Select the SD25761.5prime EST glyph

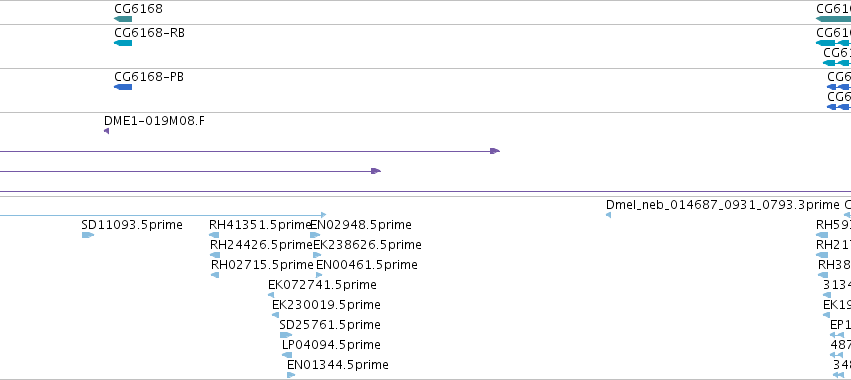(285, 335)
